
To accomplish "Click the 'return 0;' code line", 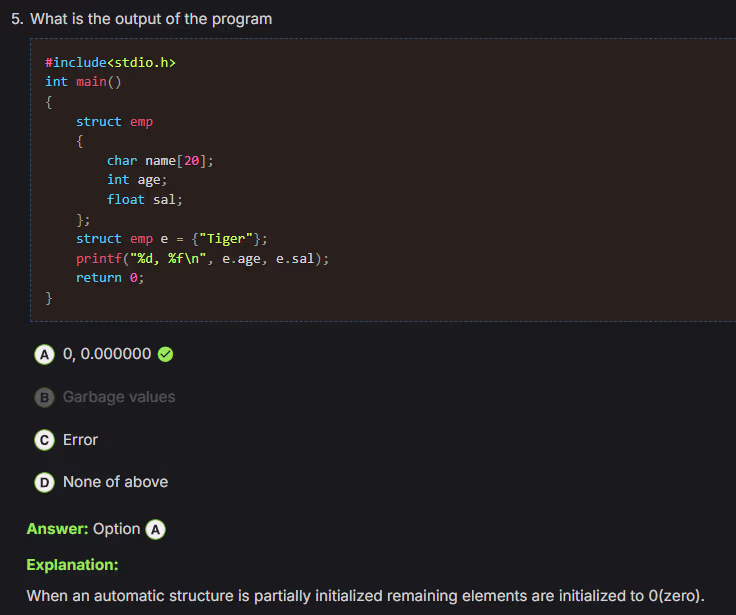I will point(110,277).
